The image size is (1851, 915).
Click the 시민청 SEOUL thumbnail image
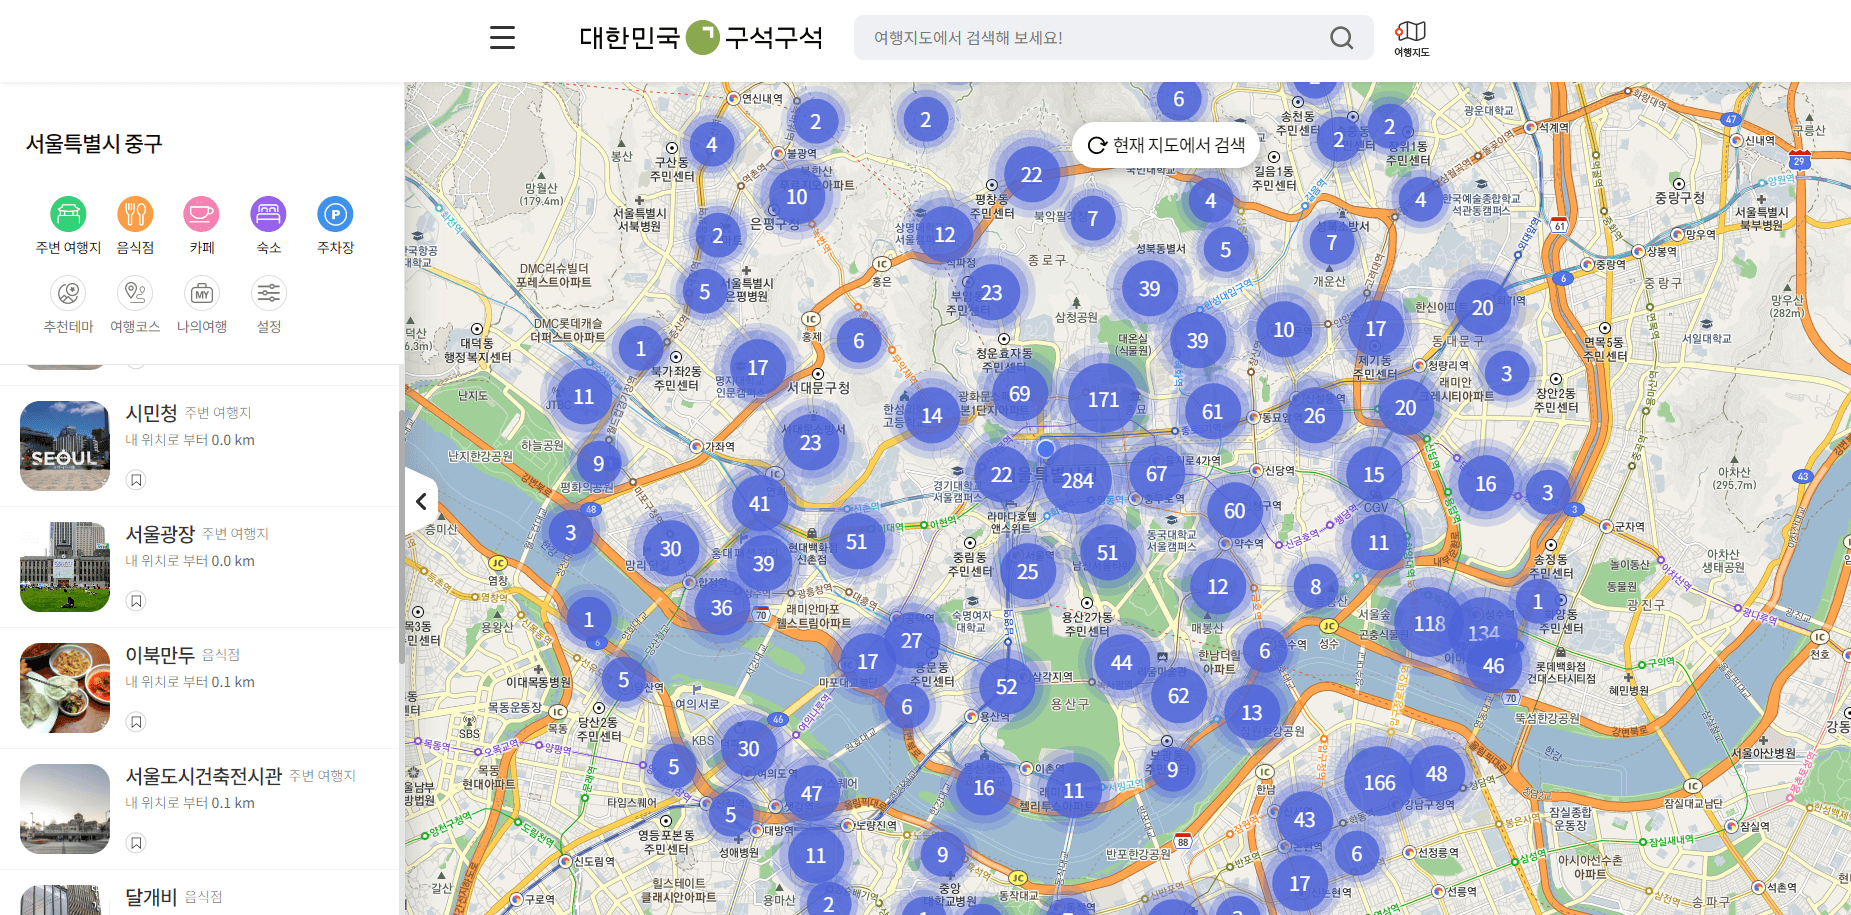(64, 446)
